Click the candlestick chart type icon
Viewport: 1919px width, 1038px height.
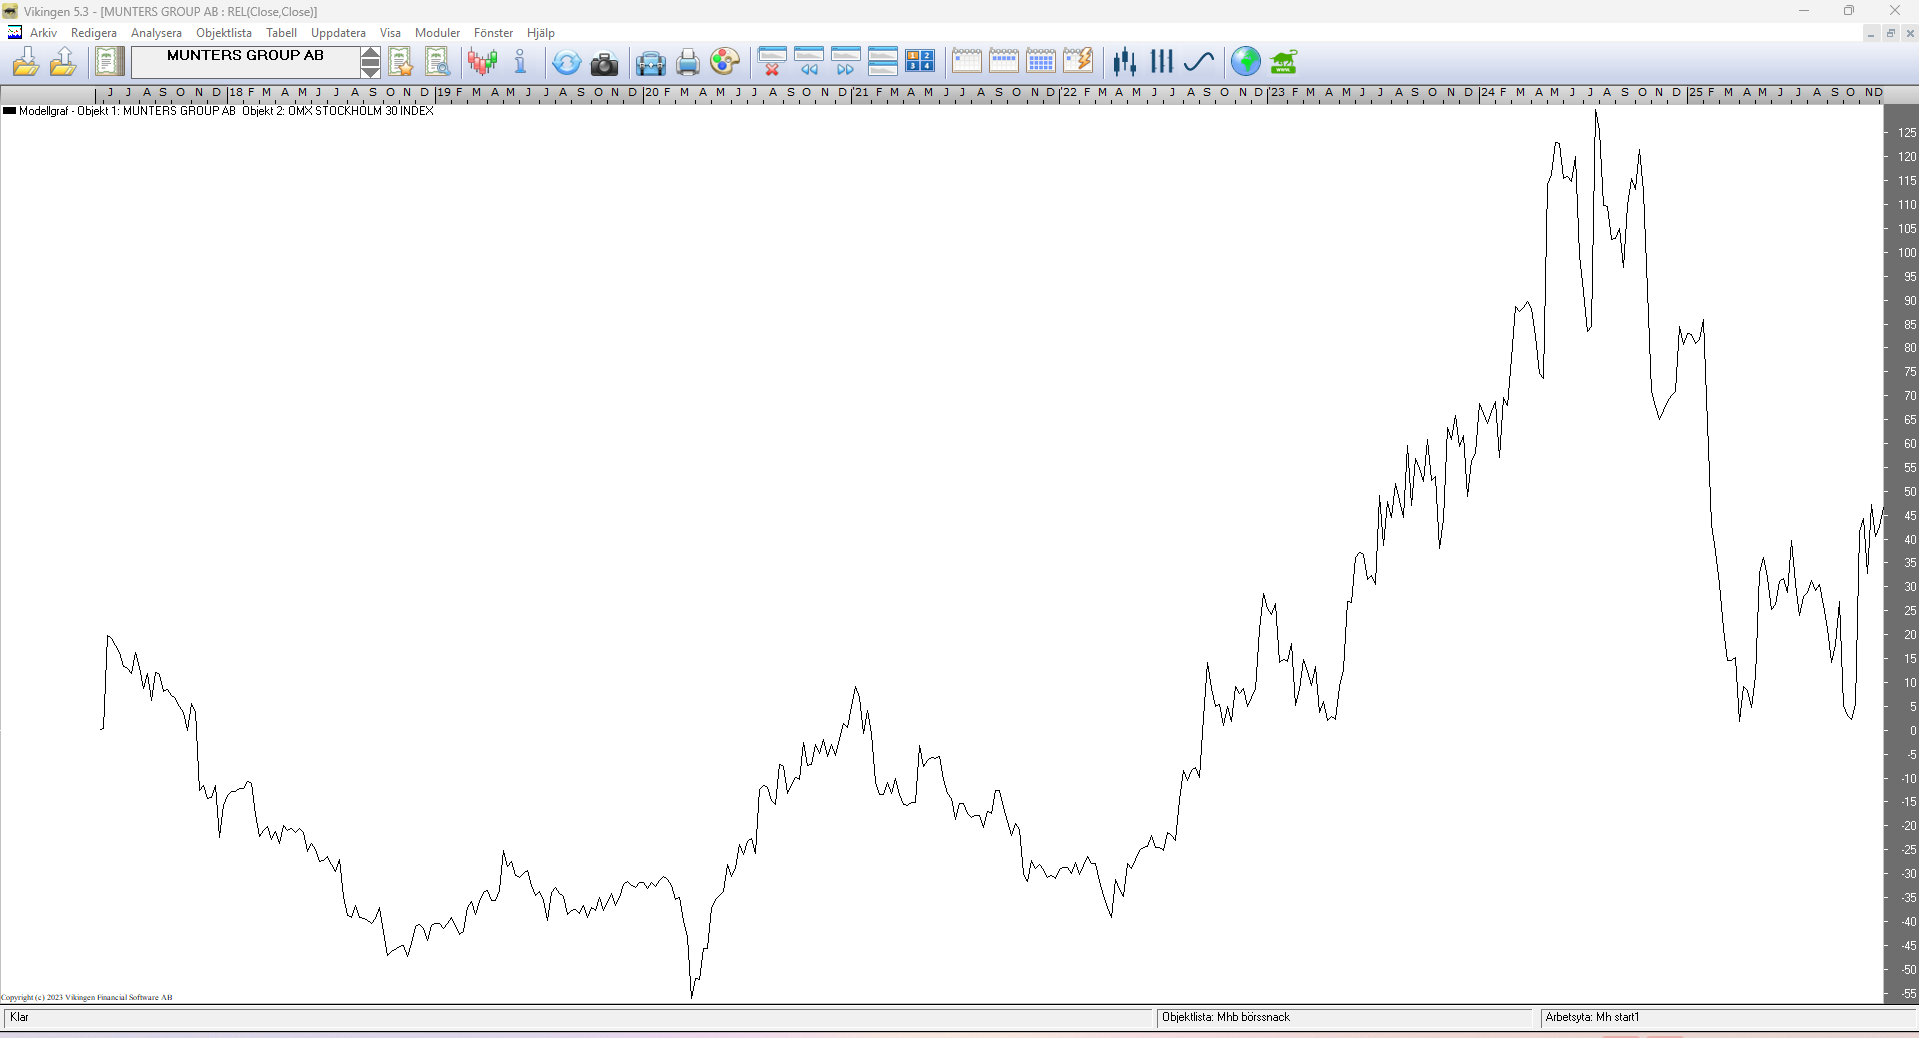(1125, 62)
